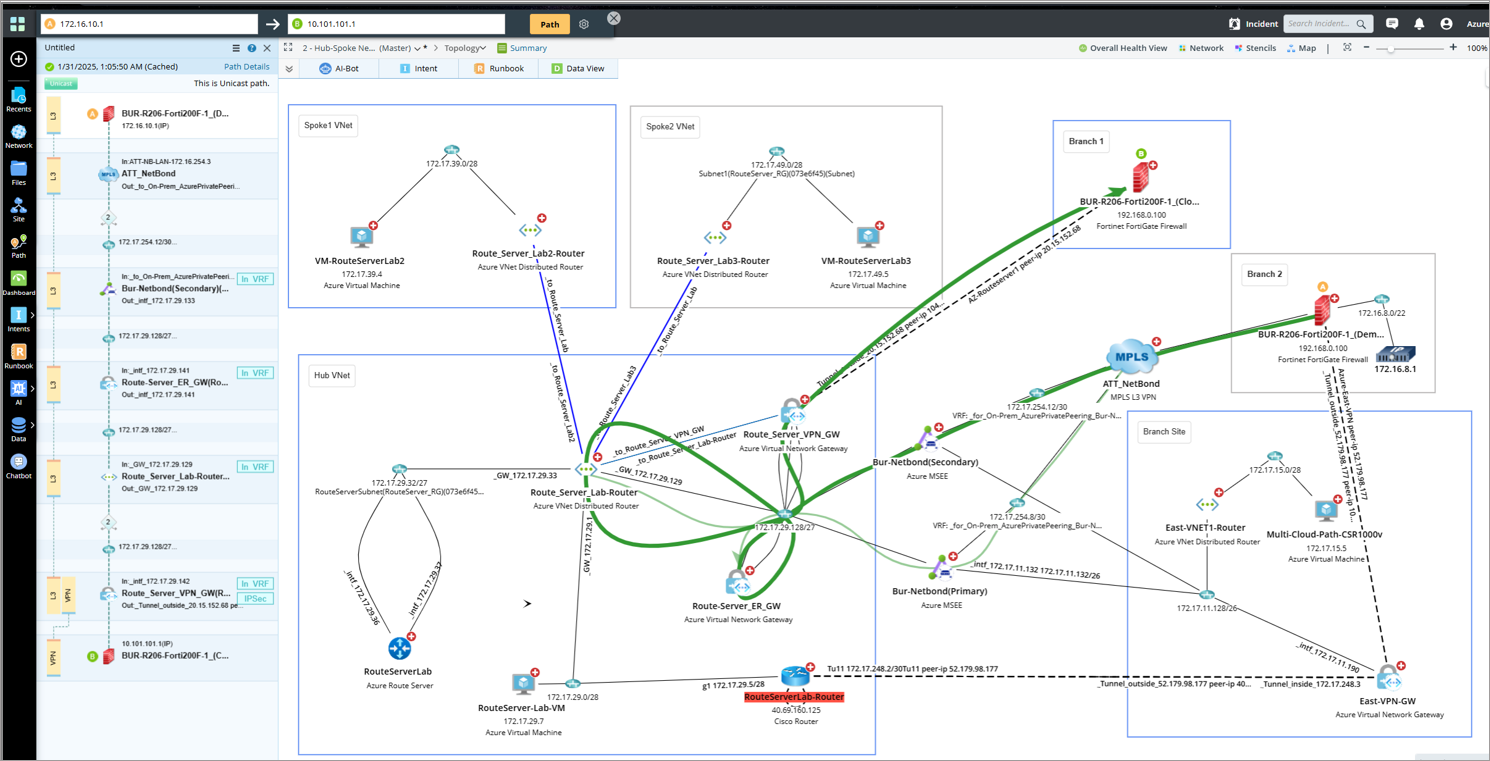Switch to the Intent tab
Screen dimensions: 1490x761
tap(418, 68)
